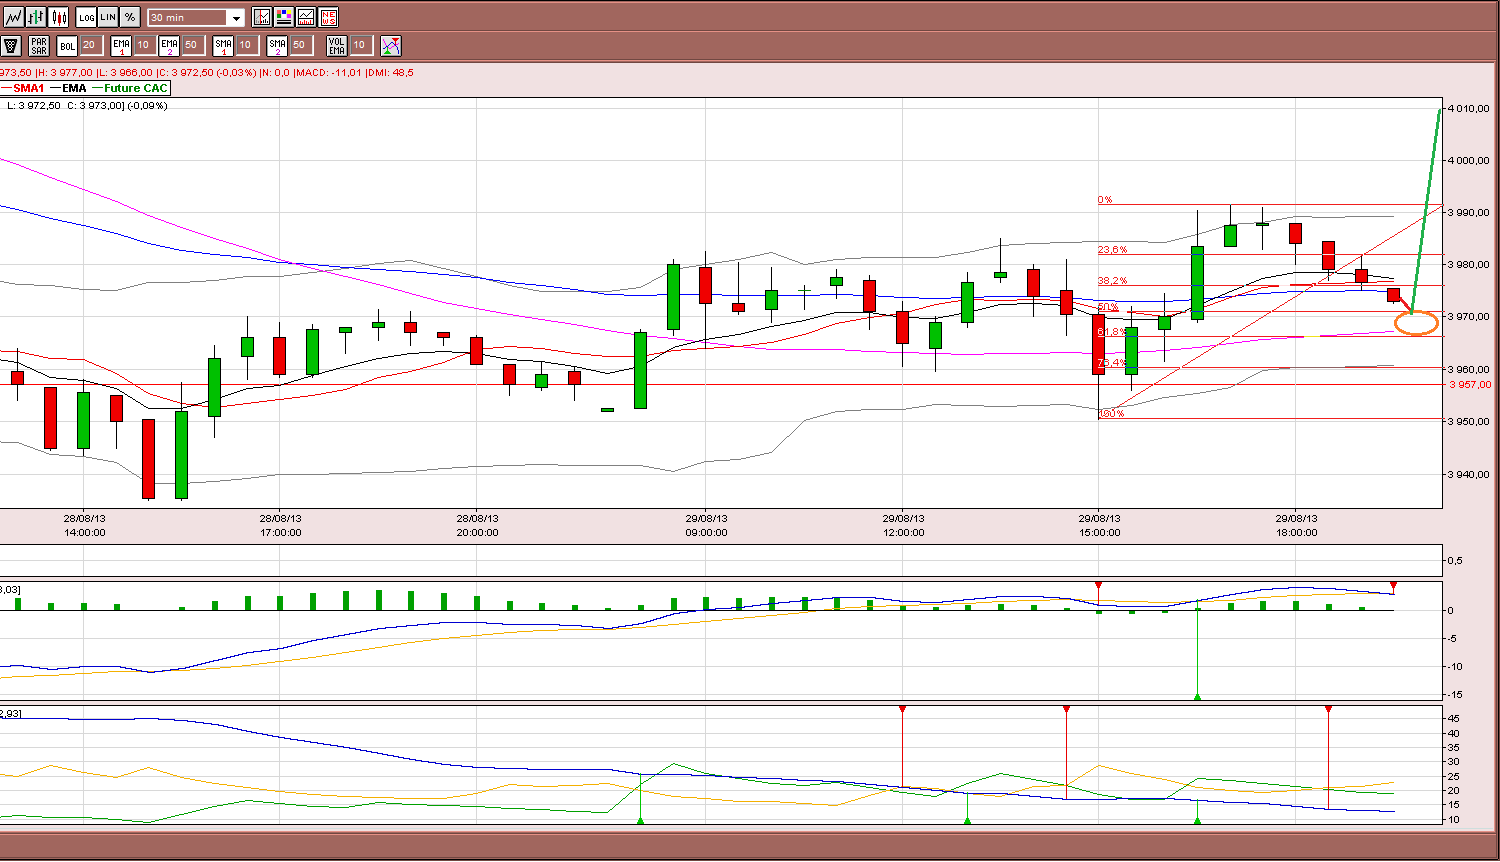
Task: Toggle the PAR SAR indicator
Action: 39,45
